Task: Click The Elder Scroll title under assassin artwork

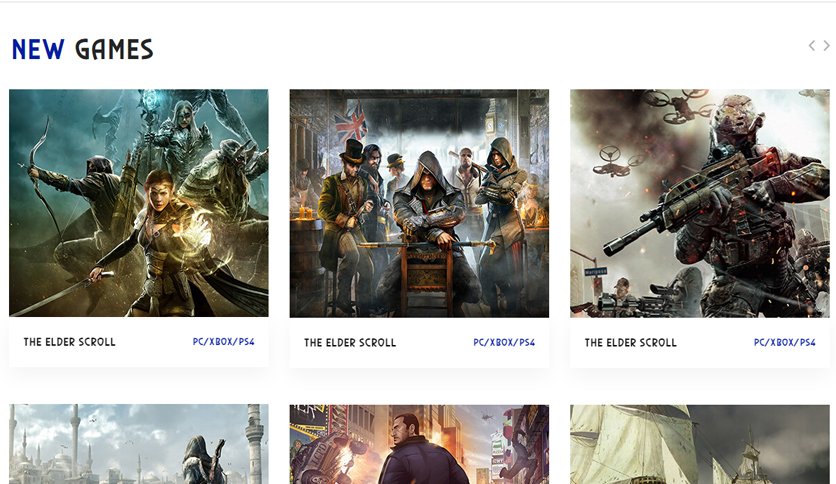Action: [350, 343]
